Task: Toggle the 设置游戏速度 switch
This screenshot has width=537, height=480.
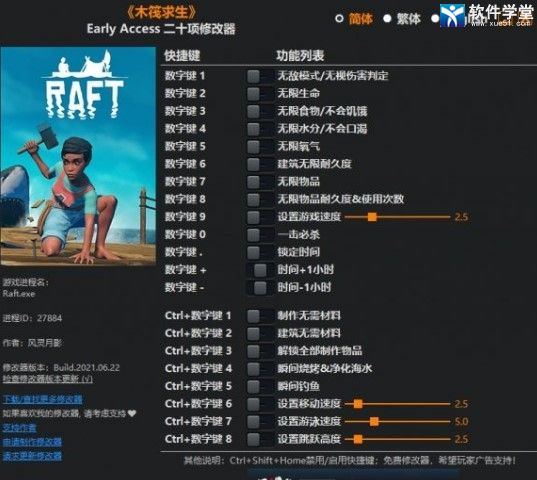Action: (x=260, y=217)
